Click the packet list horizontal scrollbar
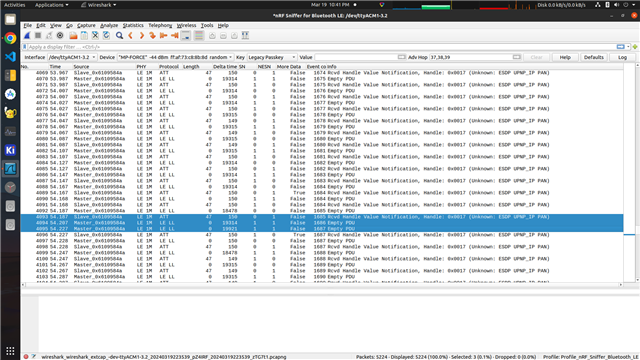This screenshot has width=640, height=360. 322,284
